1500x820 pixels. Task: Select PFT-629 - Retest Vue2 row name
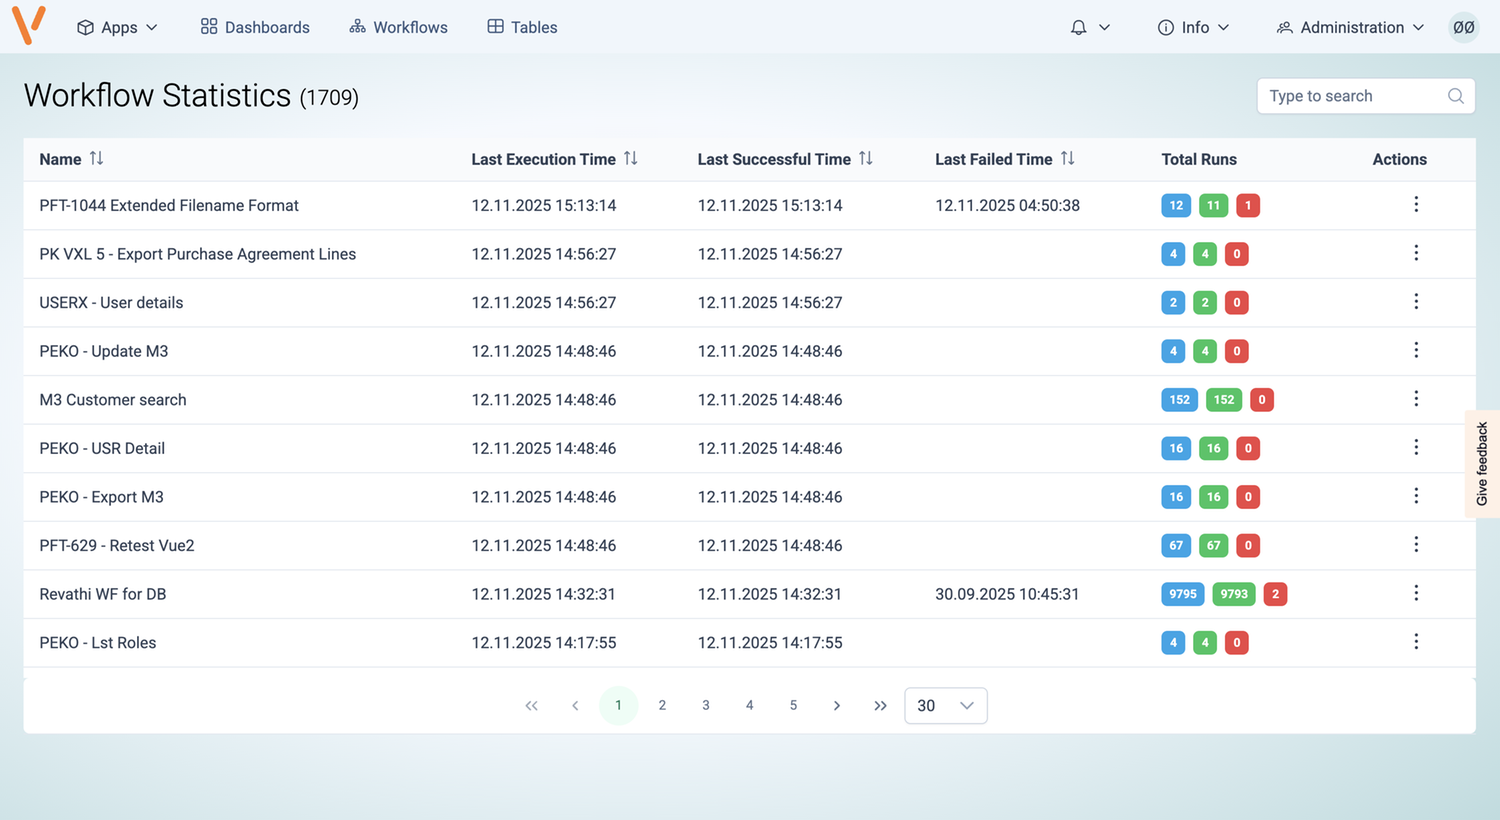click(x=117, y=546)
